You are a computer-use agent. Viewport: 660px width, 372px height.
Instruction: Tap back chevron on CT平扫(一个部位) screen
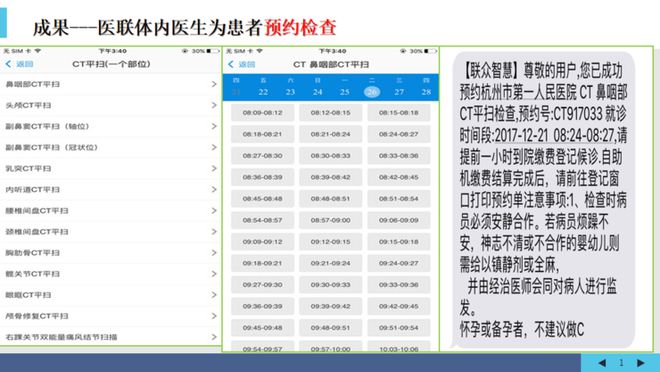(x=8, y=64)
